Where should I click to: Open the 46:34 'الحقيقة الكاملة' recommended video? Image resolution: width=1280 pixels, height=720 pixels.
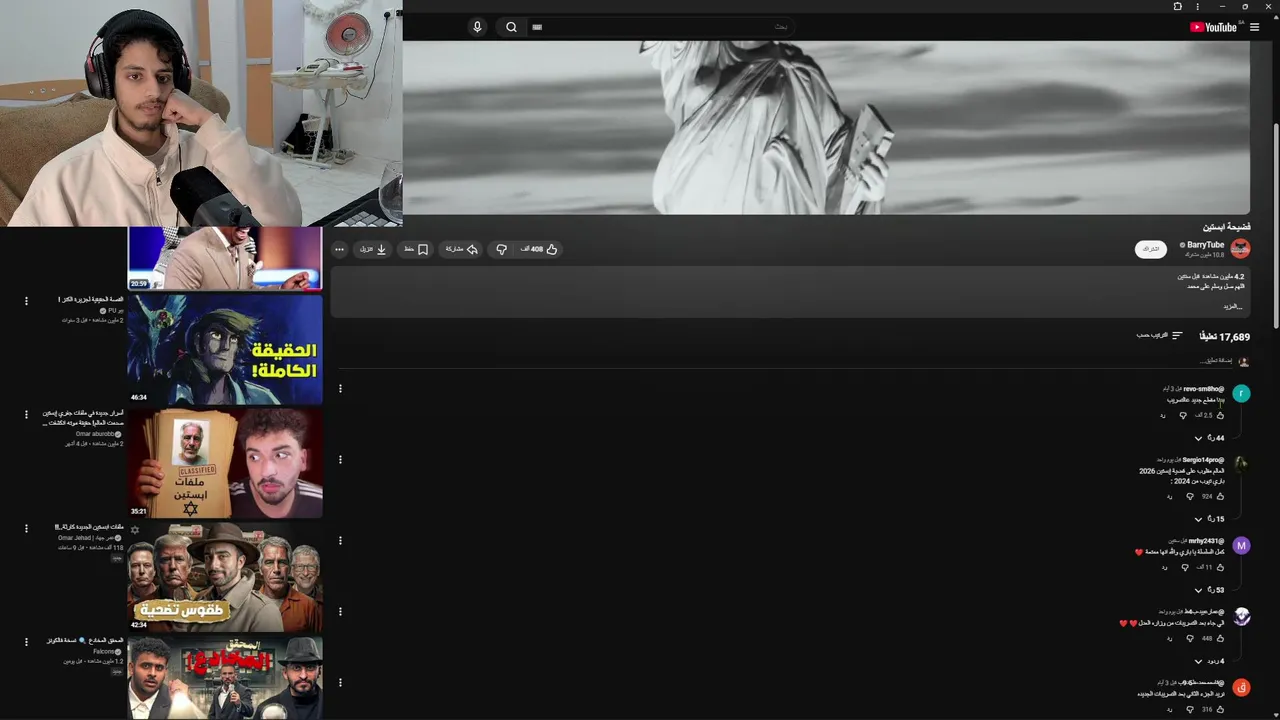225,349
